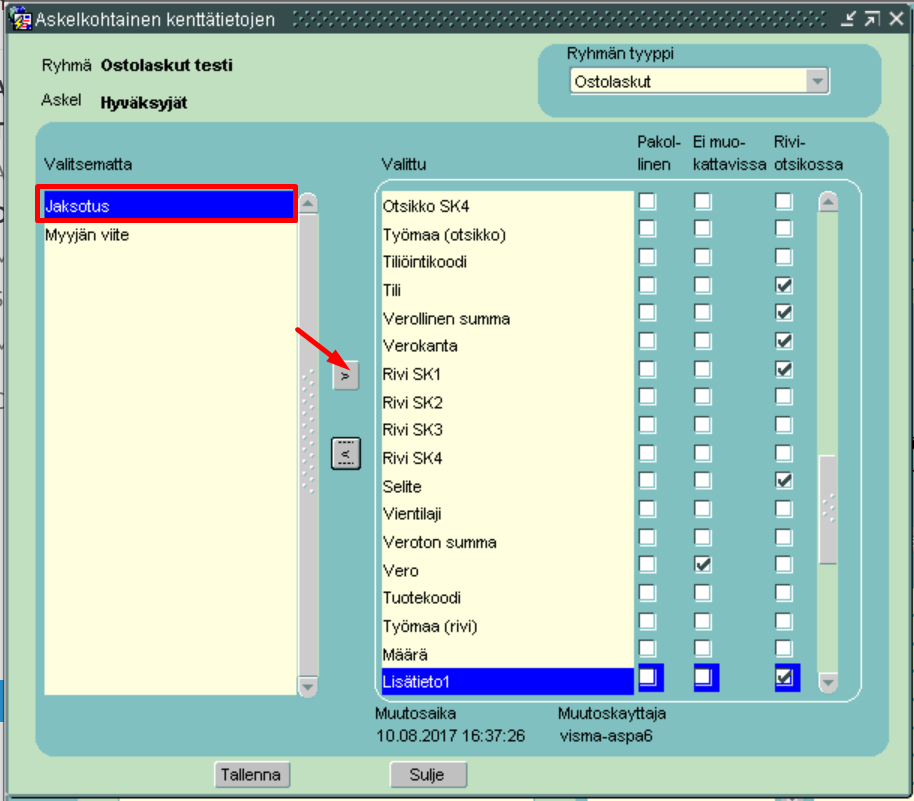The width and height of the screenshot is (914, 801).
Task: Select Tiliöintikoodi row
Action: point(507,262)
